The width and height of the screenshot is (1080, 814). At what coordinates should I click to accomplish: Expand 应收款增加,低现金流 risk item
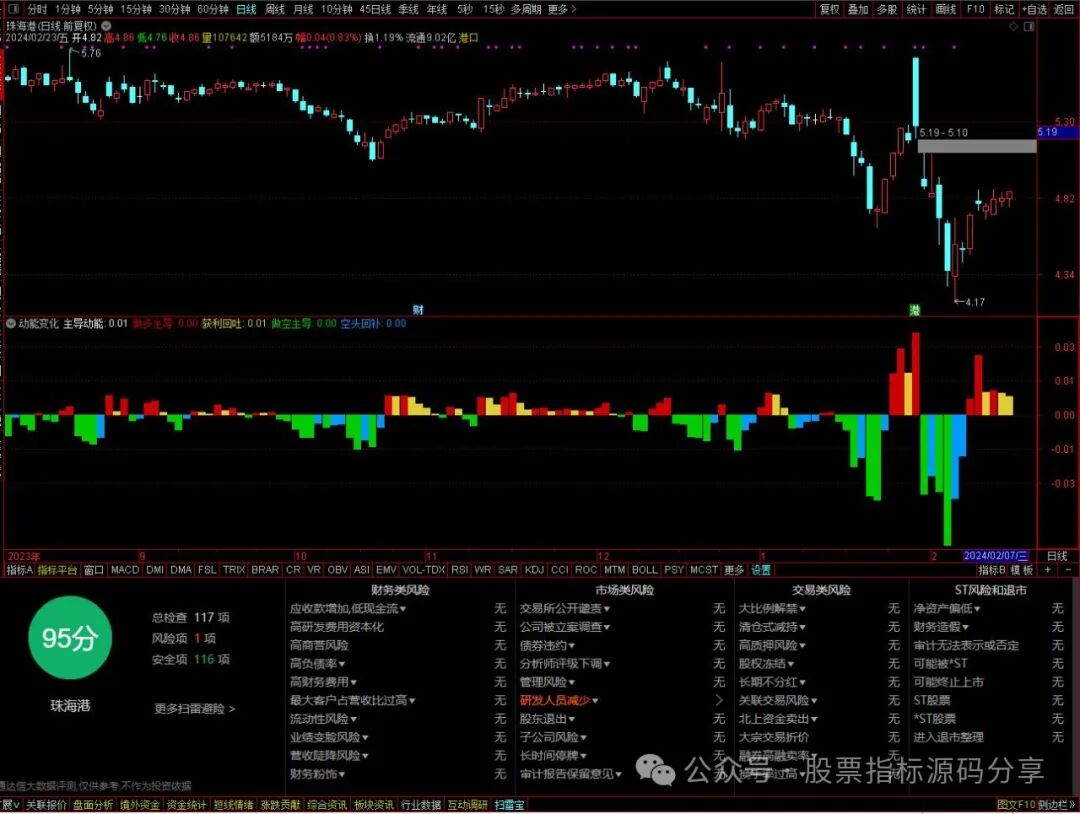[348, 608]
